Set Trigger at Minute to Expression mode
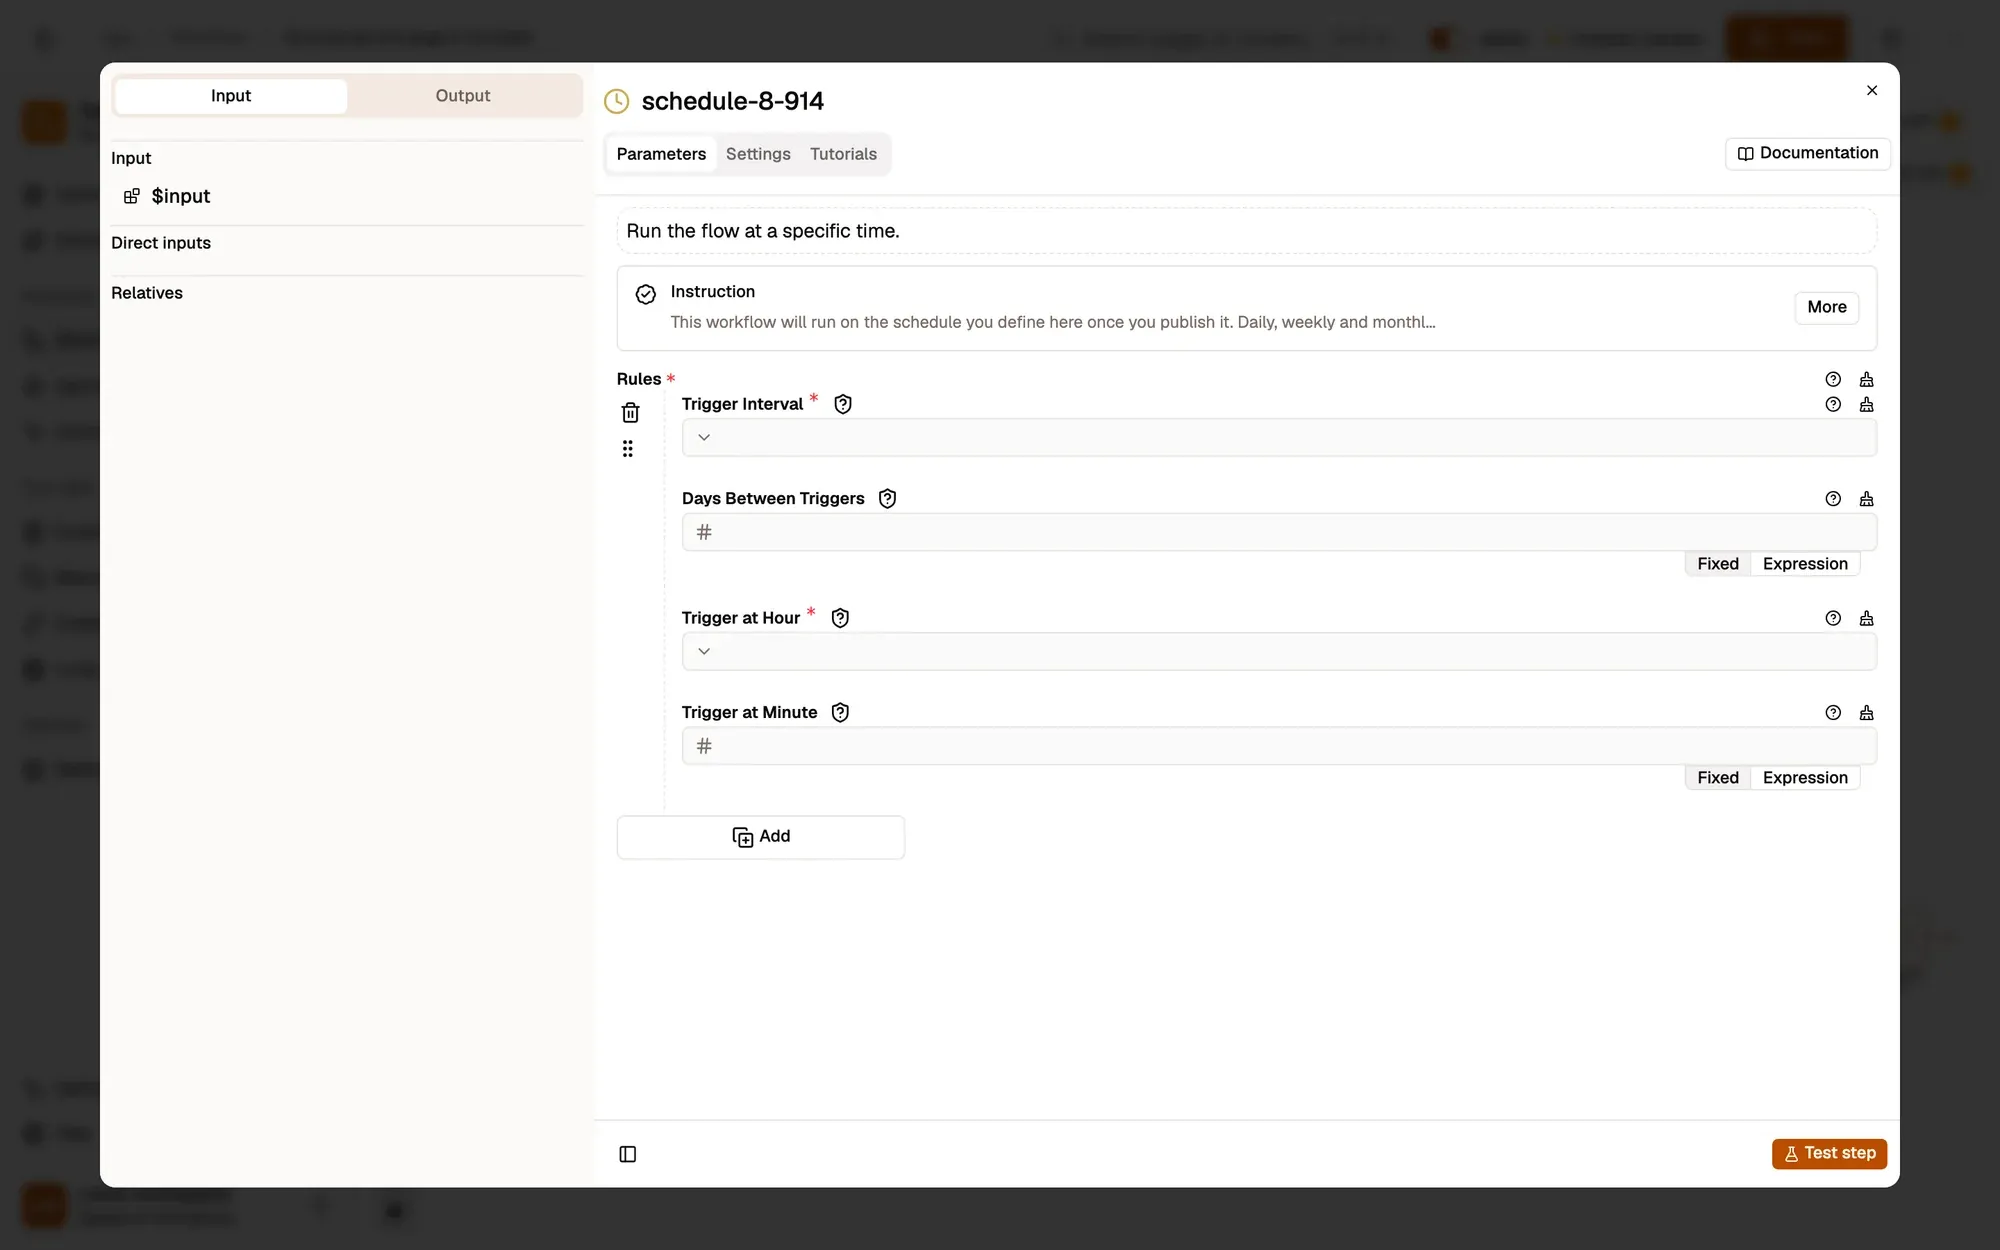2000x1250 pixels. coord(1805,778)
